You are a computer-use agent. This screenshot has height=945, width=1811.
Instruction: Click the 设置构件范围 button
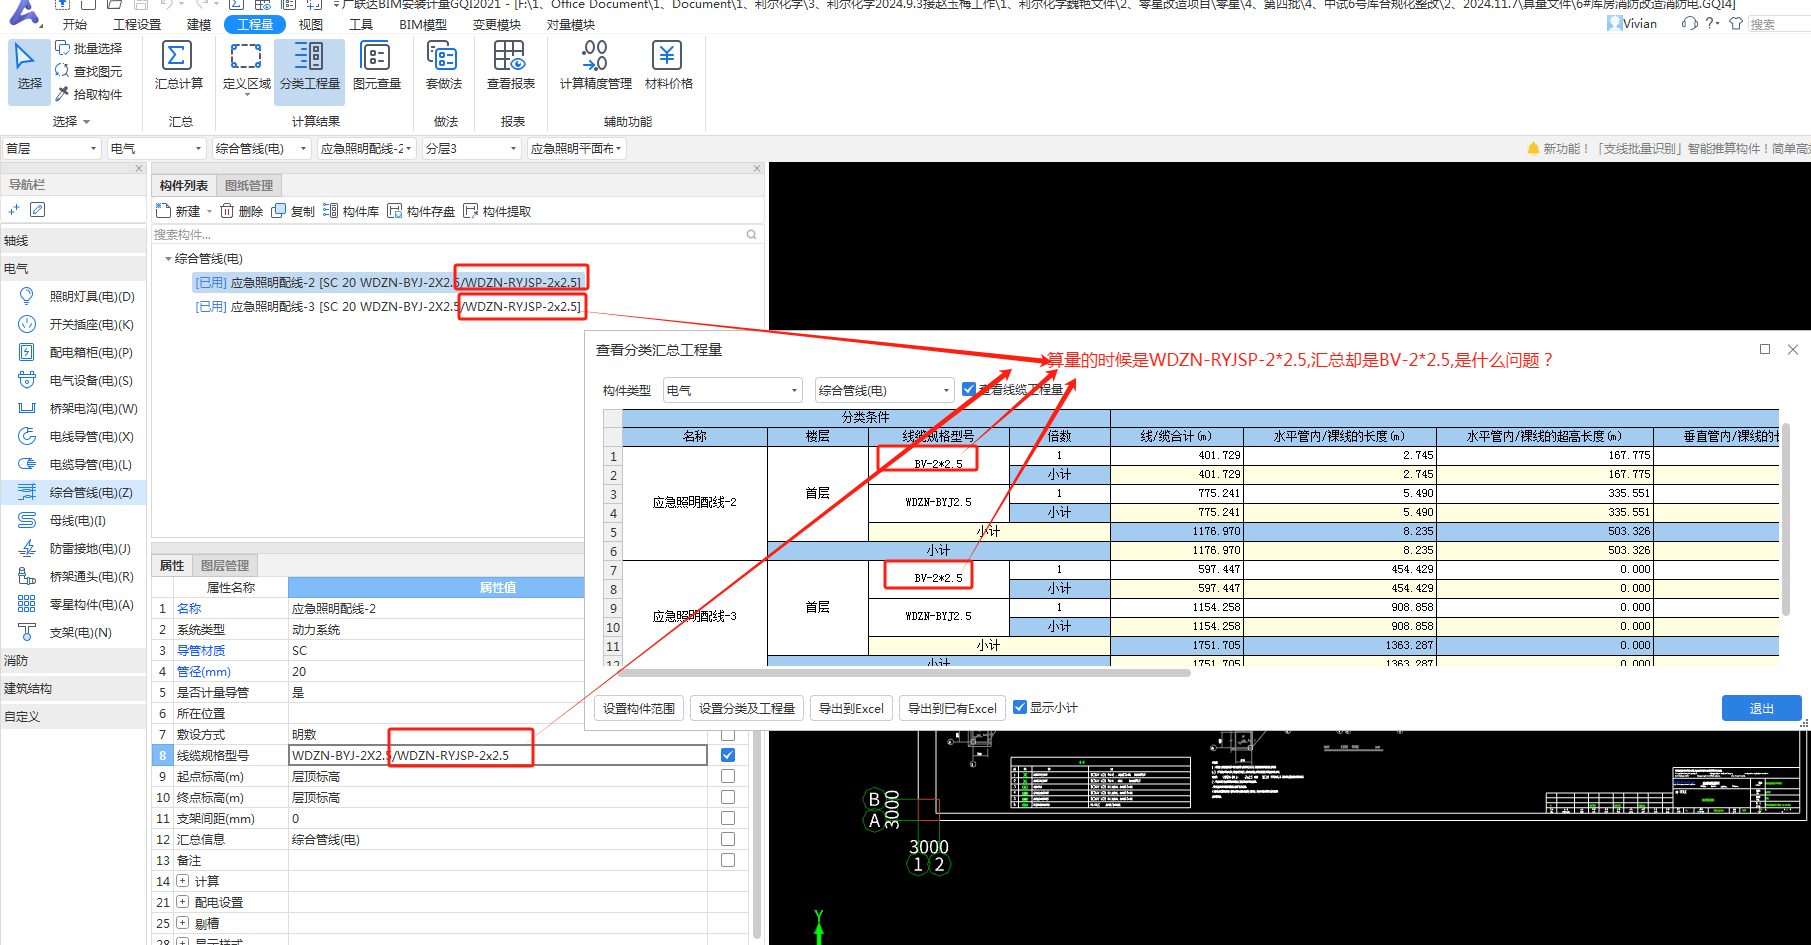pos(639,708)
